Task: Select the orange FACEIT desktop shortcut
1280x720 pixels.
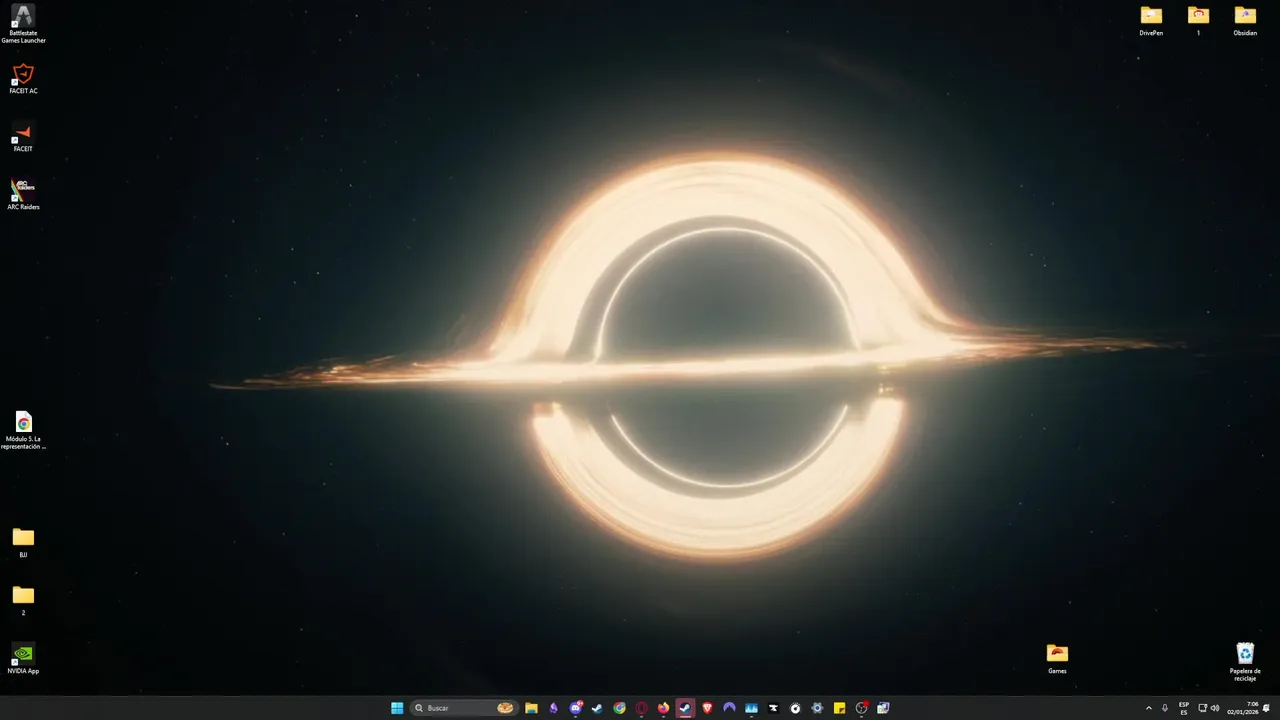Action: [x=23, y=137]
